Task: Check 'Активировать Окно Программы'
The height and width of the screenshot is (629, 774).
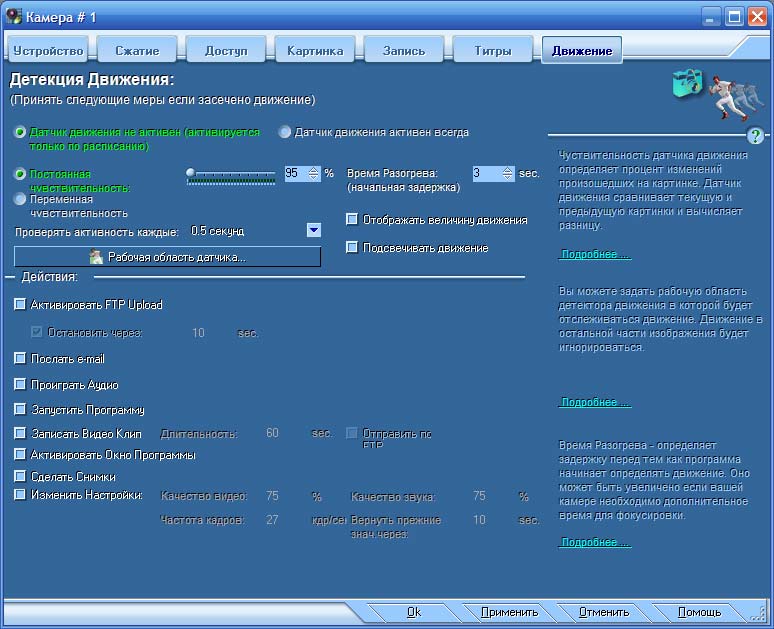Action: 20,454
